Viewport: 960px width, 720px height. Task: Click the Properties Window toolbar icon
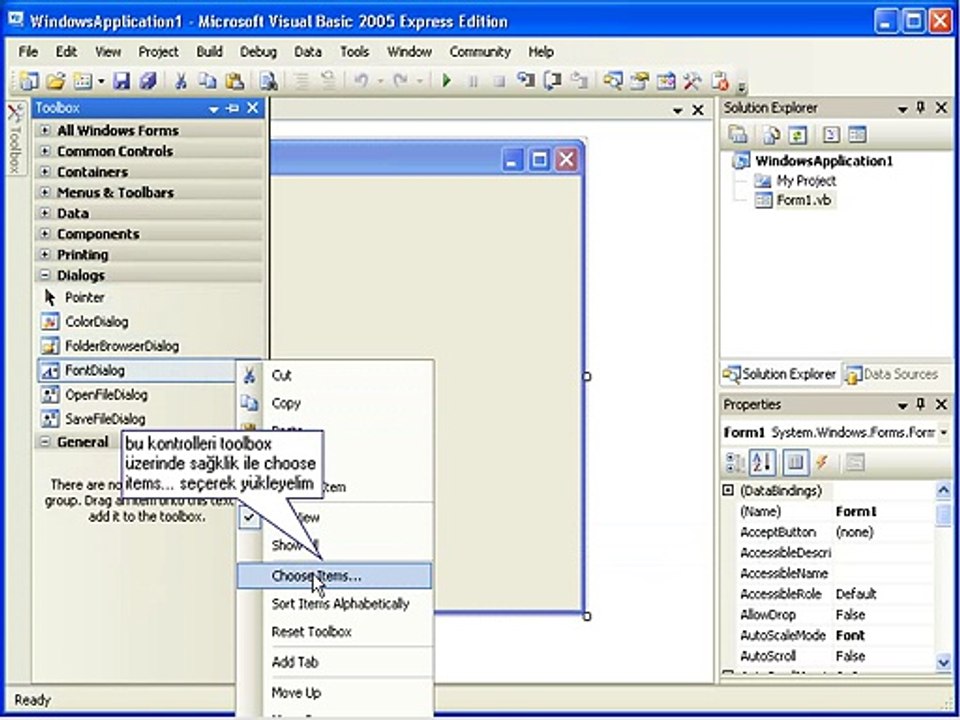click(x=639, y=81)
